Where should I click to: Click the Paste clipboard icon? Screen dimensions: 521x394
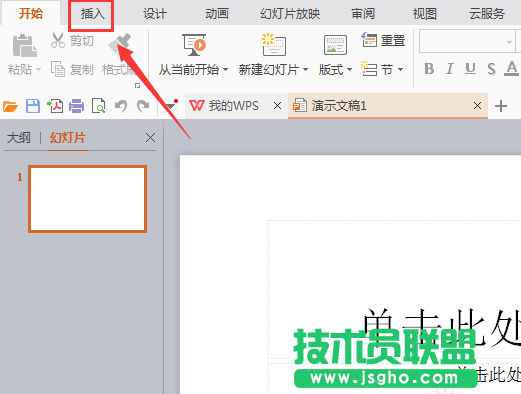24,46
